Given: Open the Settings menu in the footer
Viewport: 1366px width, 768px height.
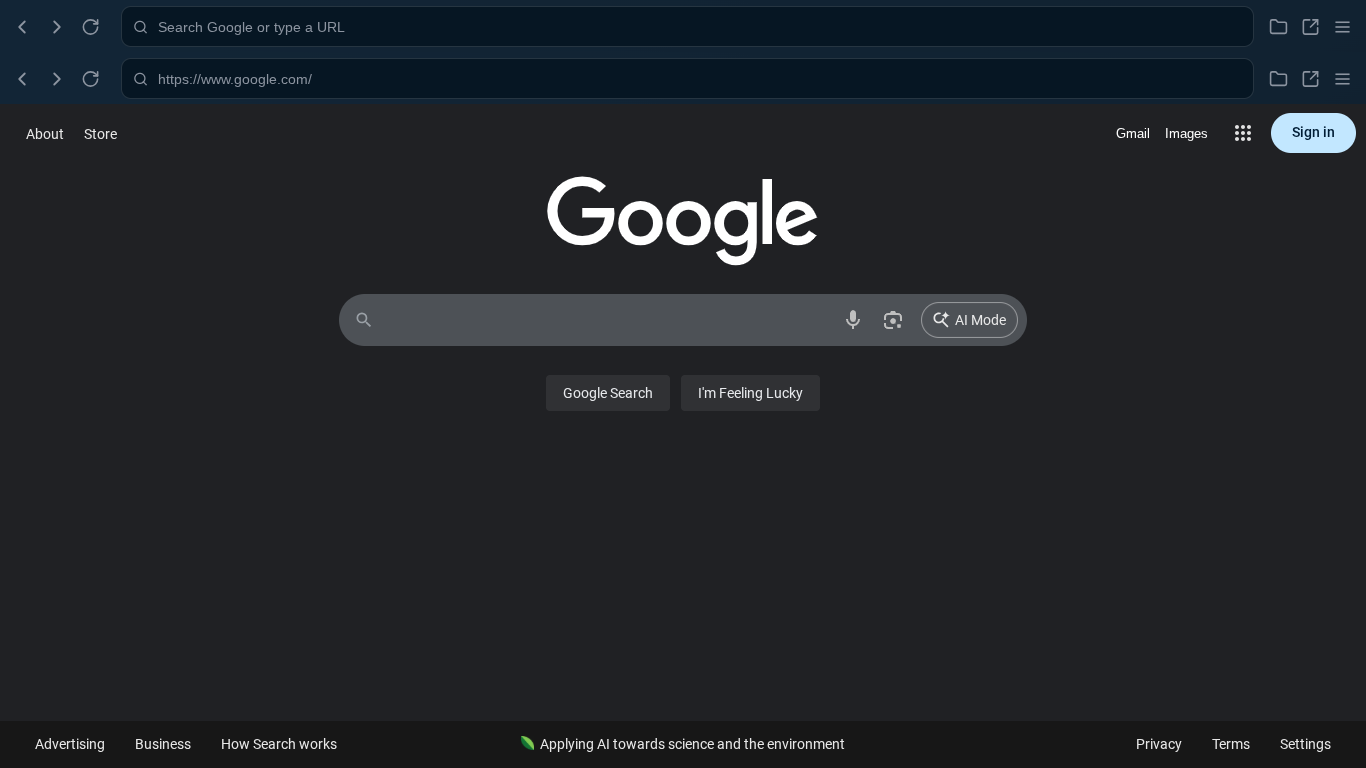Looking at the screenshot, I should tap(1305, 744).
